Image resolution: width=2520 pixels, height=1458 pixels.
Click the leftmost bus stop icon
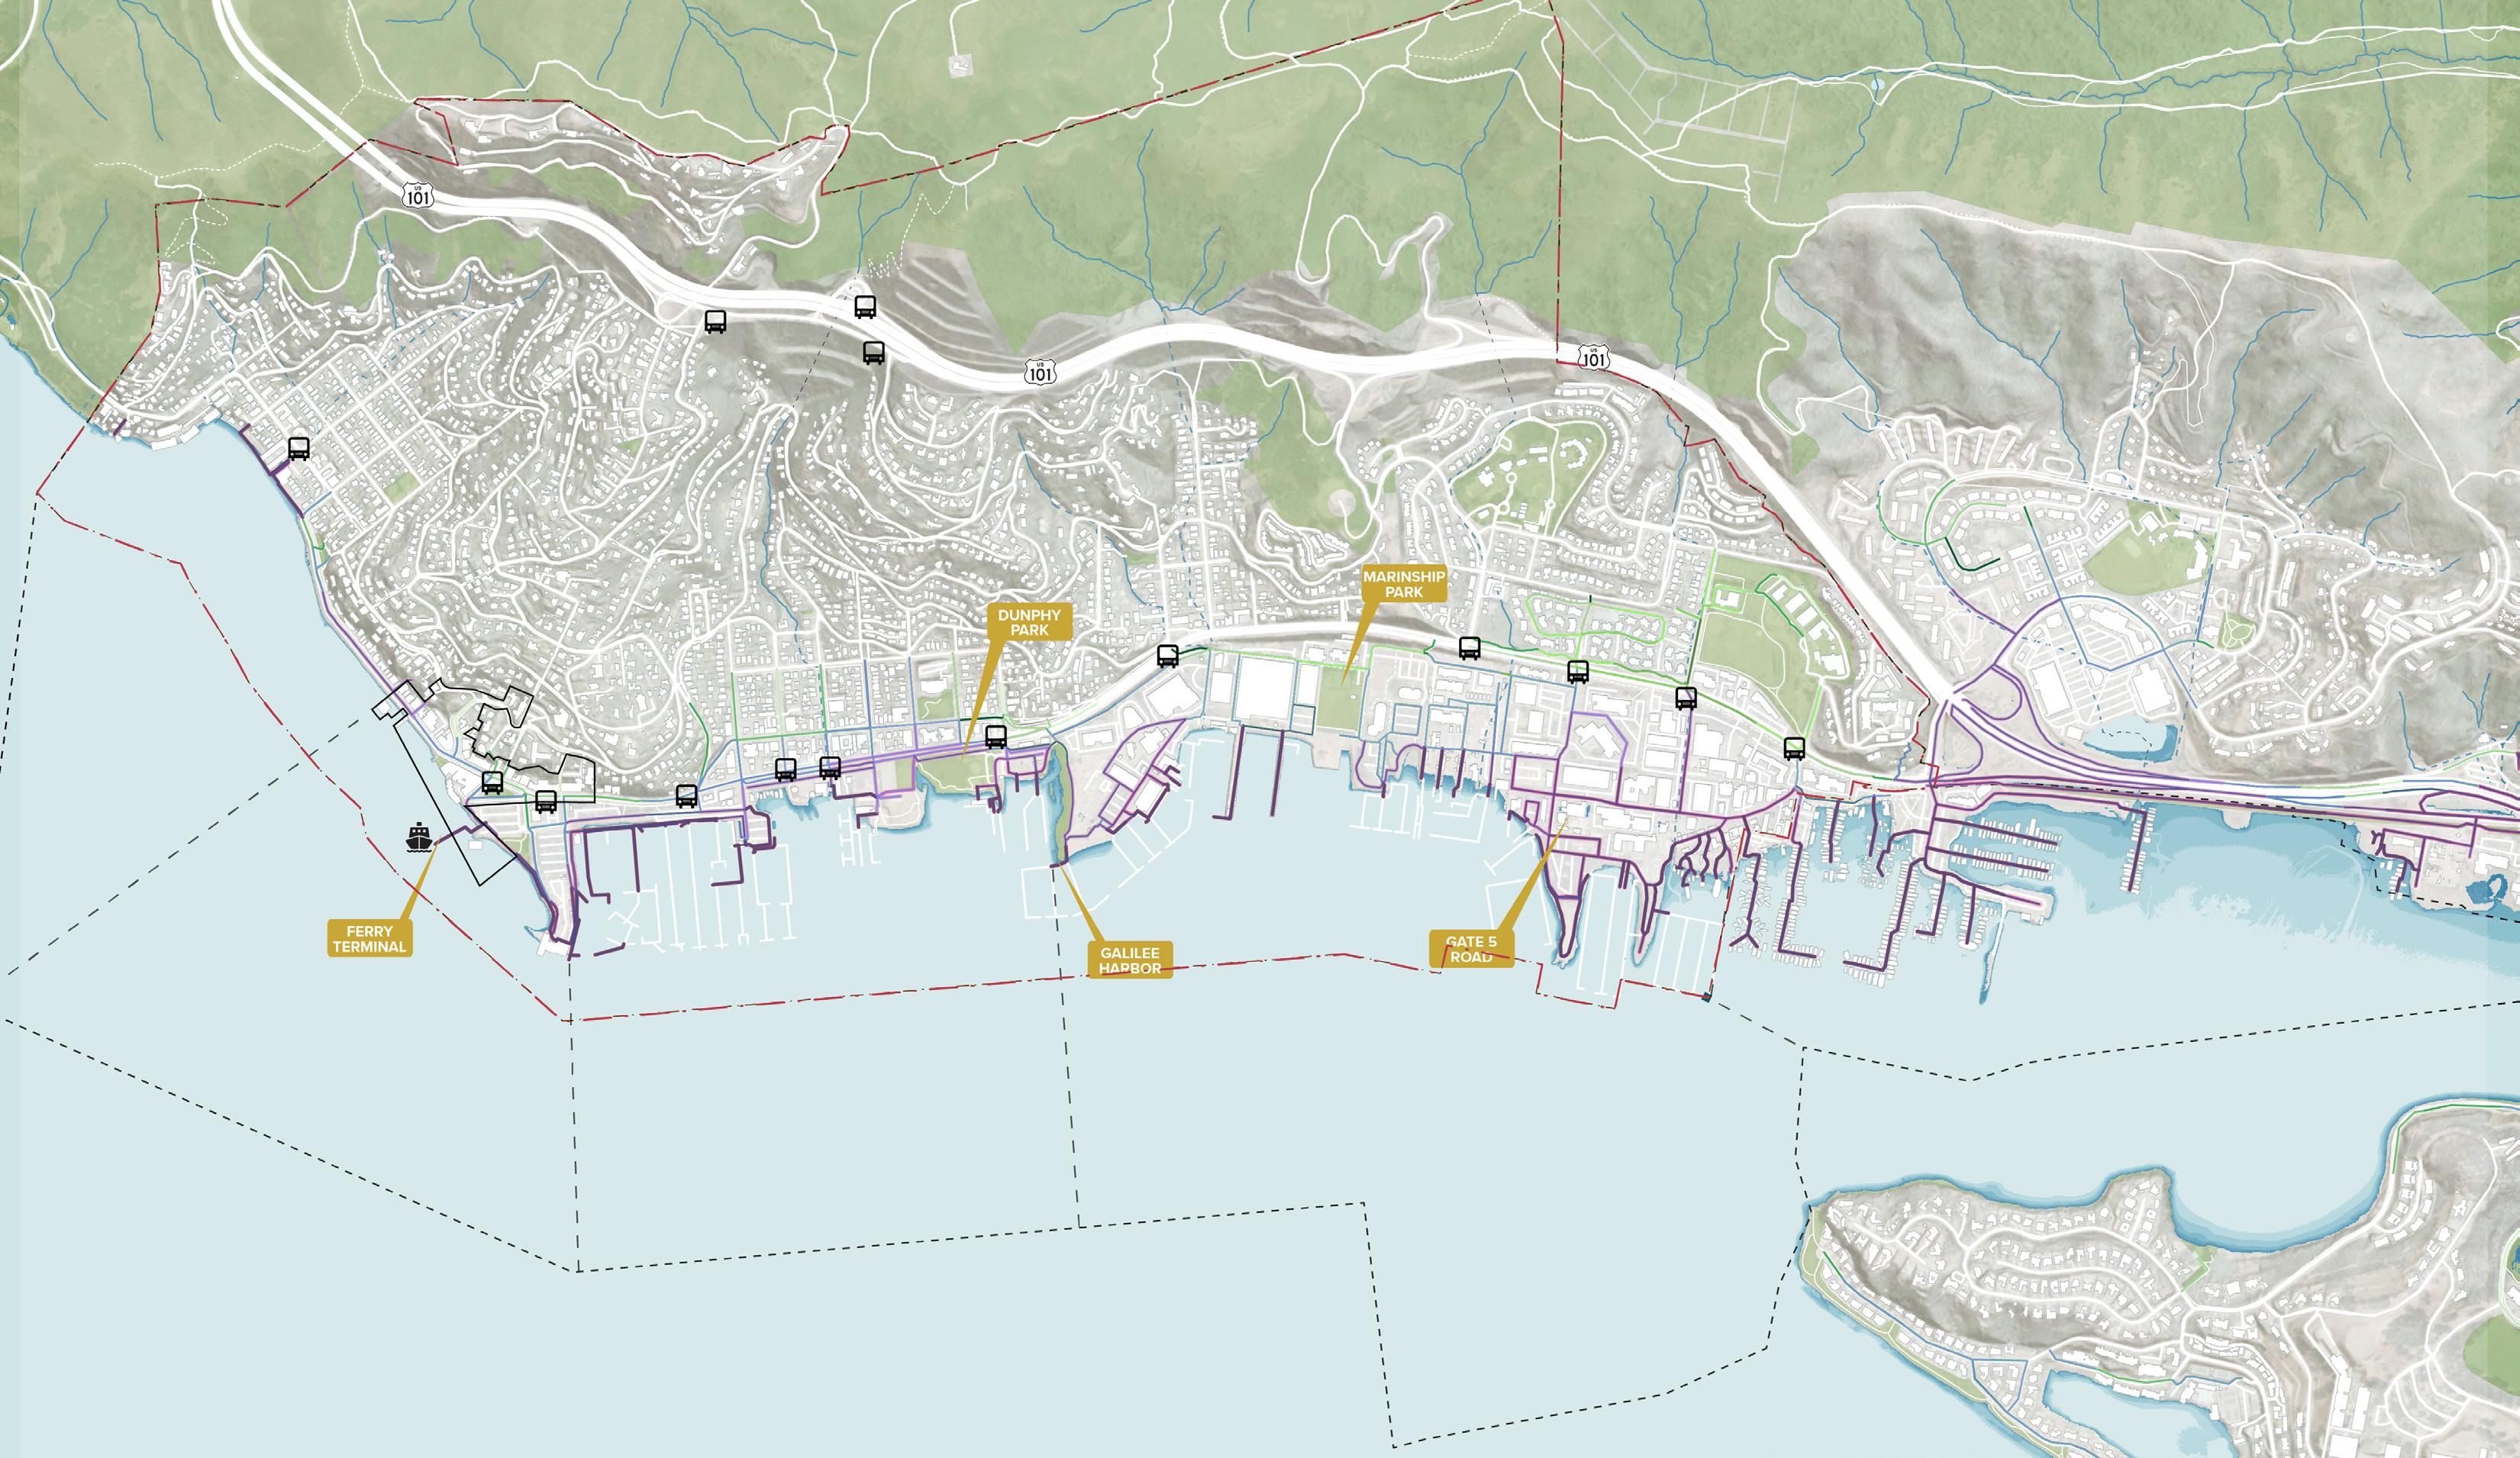tap(298, 449)
